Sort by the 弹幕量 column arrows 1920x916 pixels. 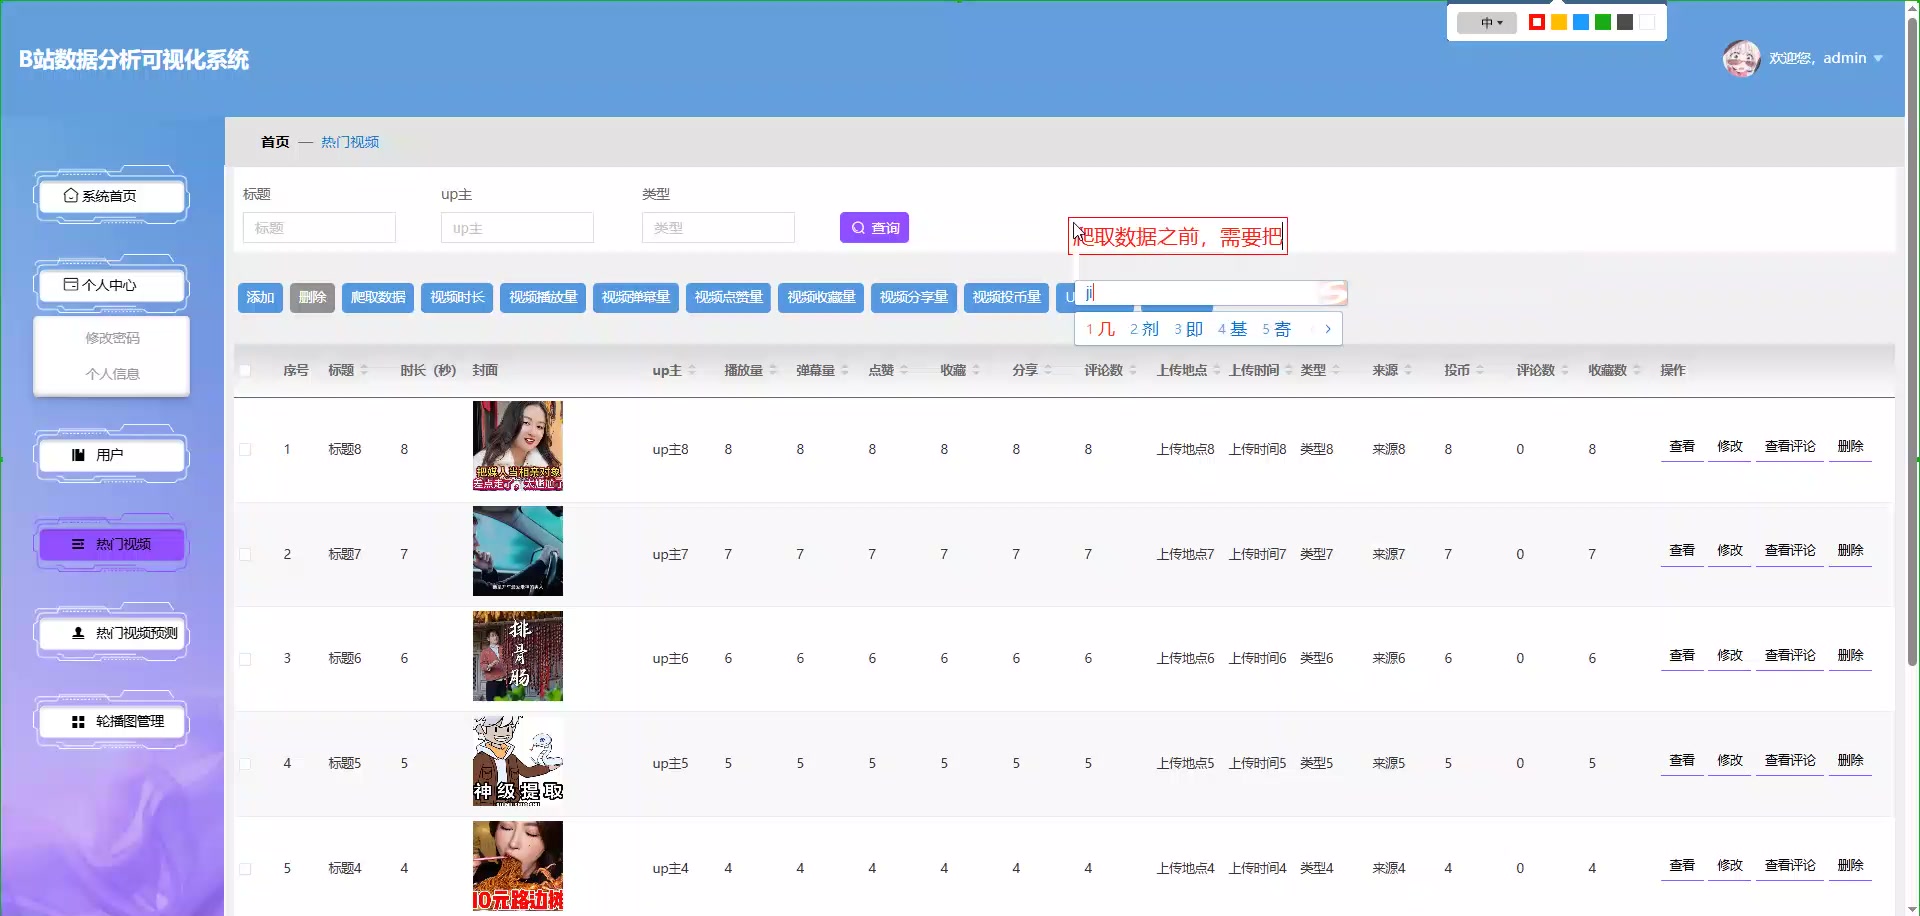[x=845, y=370]
